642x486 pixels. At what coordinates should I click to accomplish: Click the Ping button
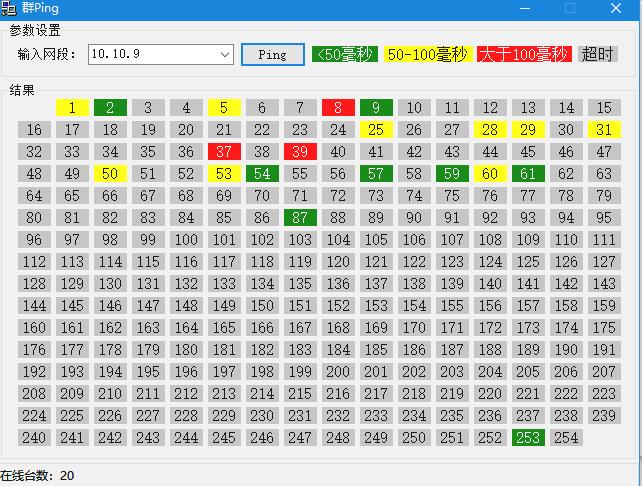(272, 54)
